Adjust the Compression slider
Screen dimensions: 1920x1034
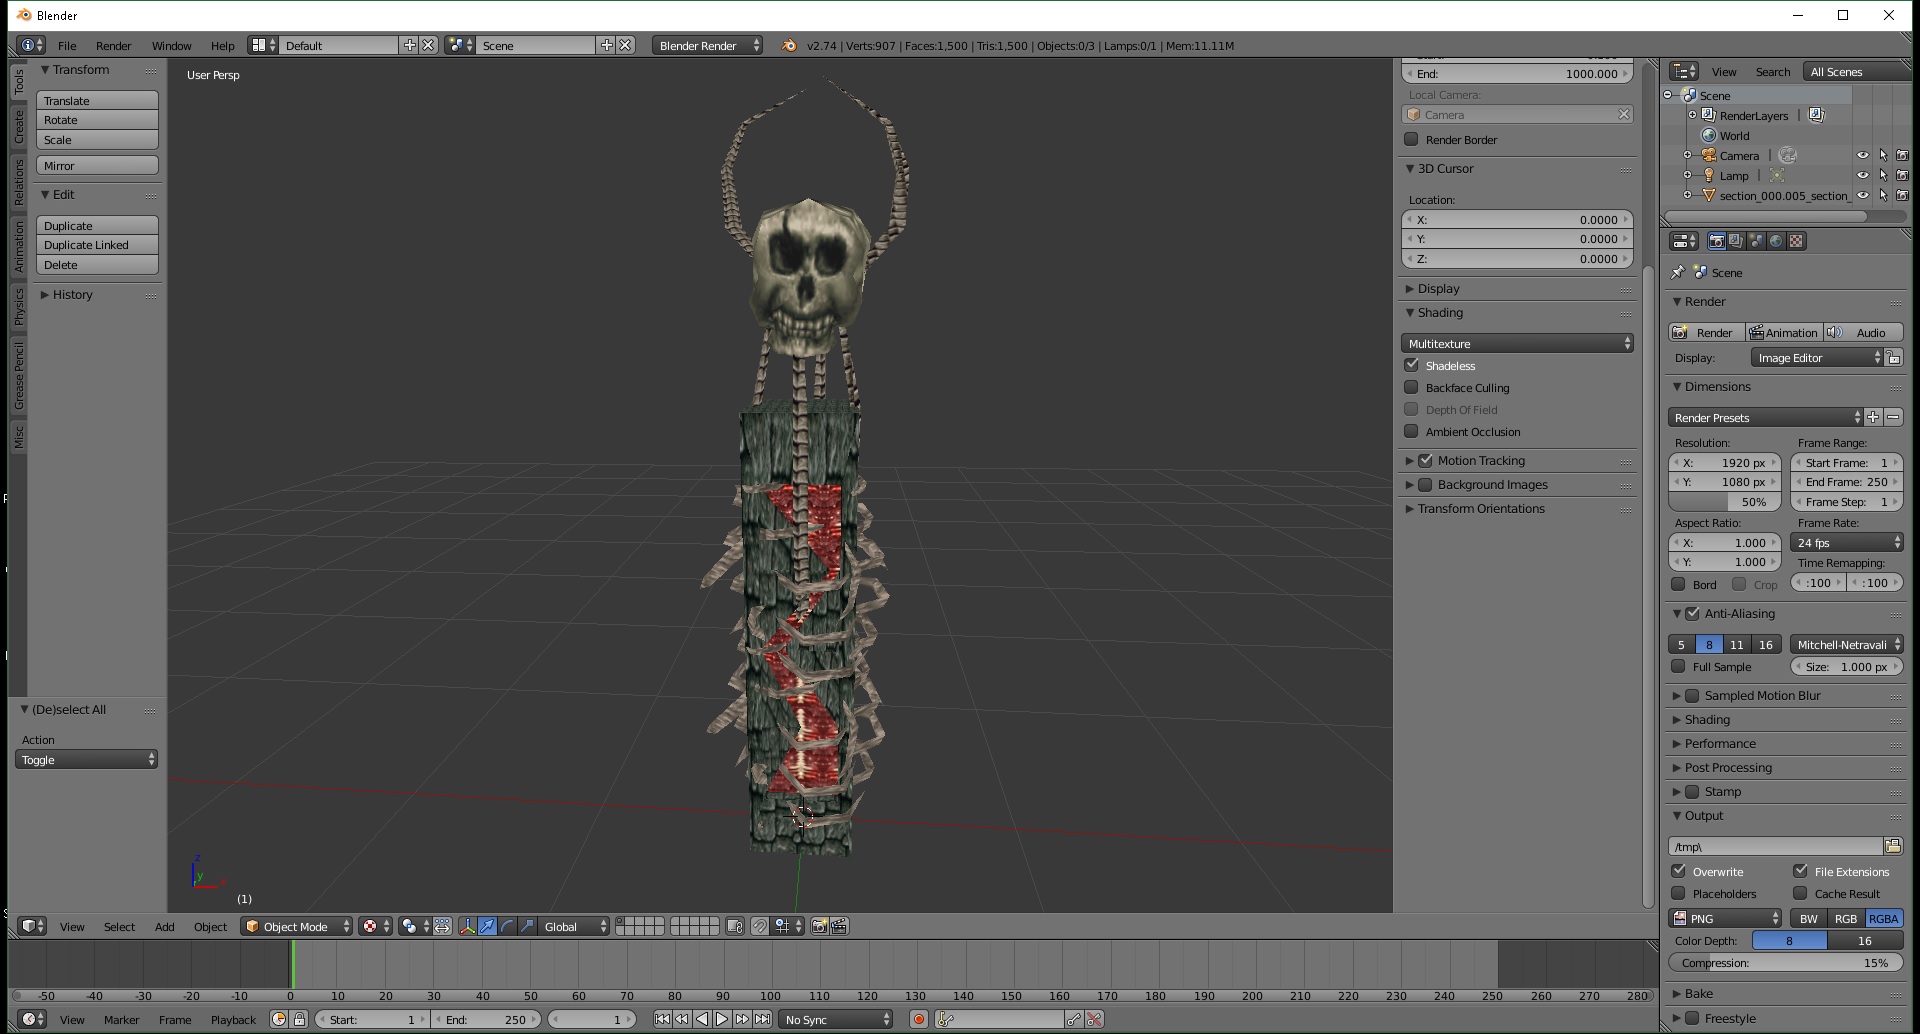(x=1784, y=963)
